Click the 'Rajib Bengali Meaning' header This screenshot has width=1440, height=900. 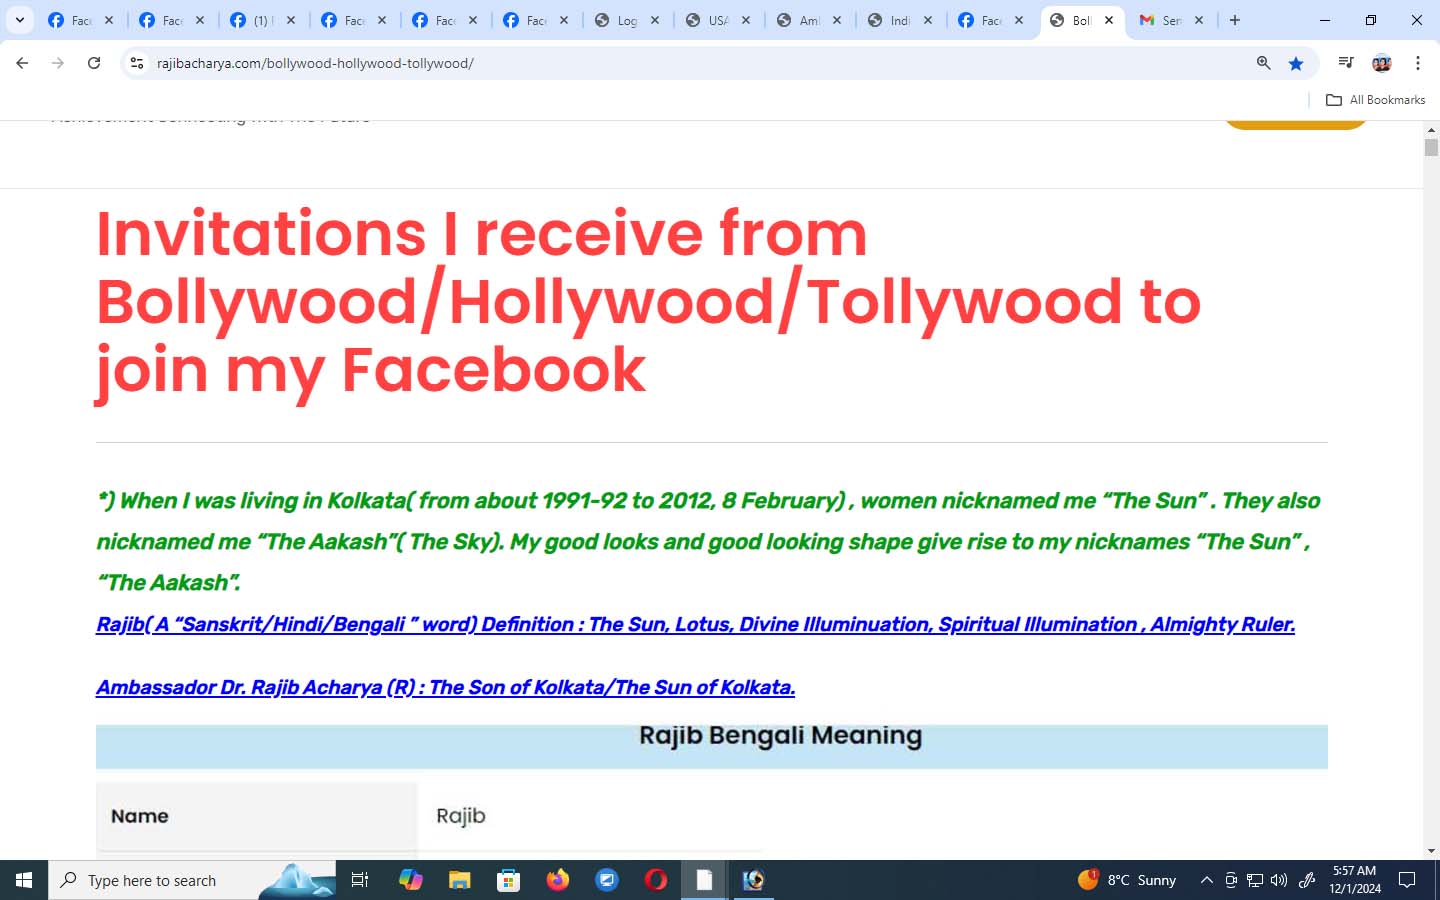pyautogui.click(x=780, y=736)
